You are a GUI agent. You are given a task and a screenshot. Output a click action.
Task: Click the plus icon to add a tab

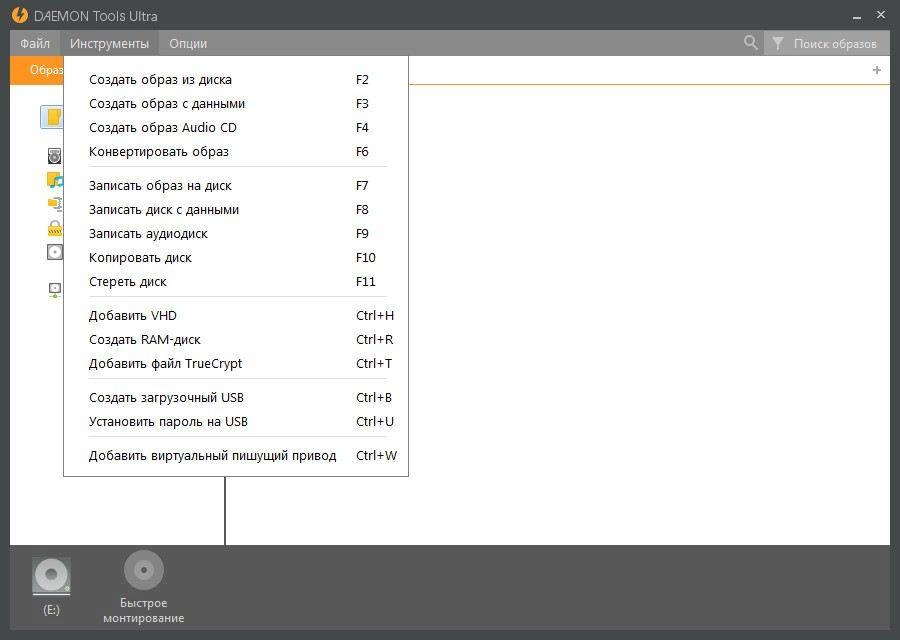(x=876, y=70)
